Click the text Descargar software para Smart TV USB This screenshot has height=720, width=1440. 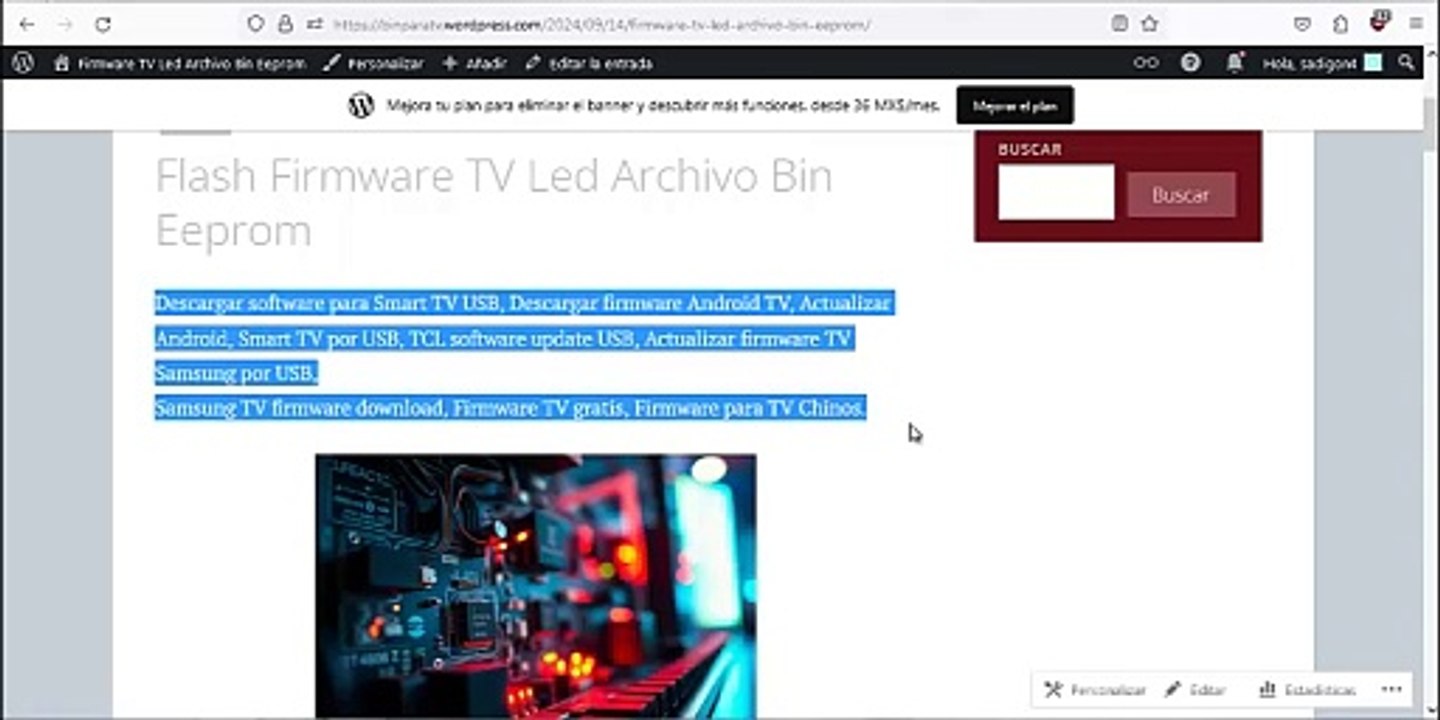(x=328, y=303)
